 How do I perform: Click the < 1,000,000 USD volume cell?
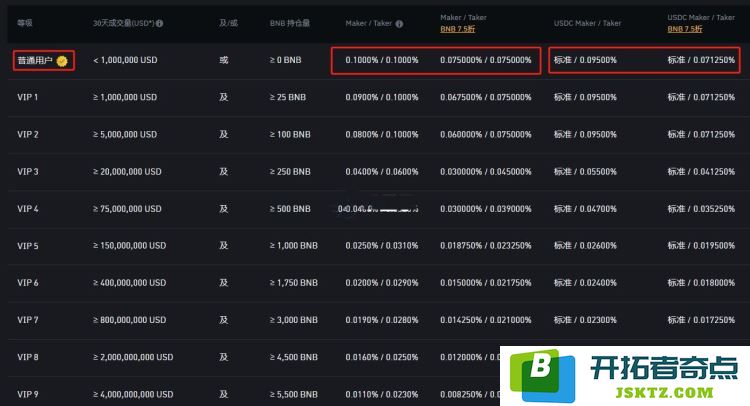pyautogui.click(x=125, y=60)
